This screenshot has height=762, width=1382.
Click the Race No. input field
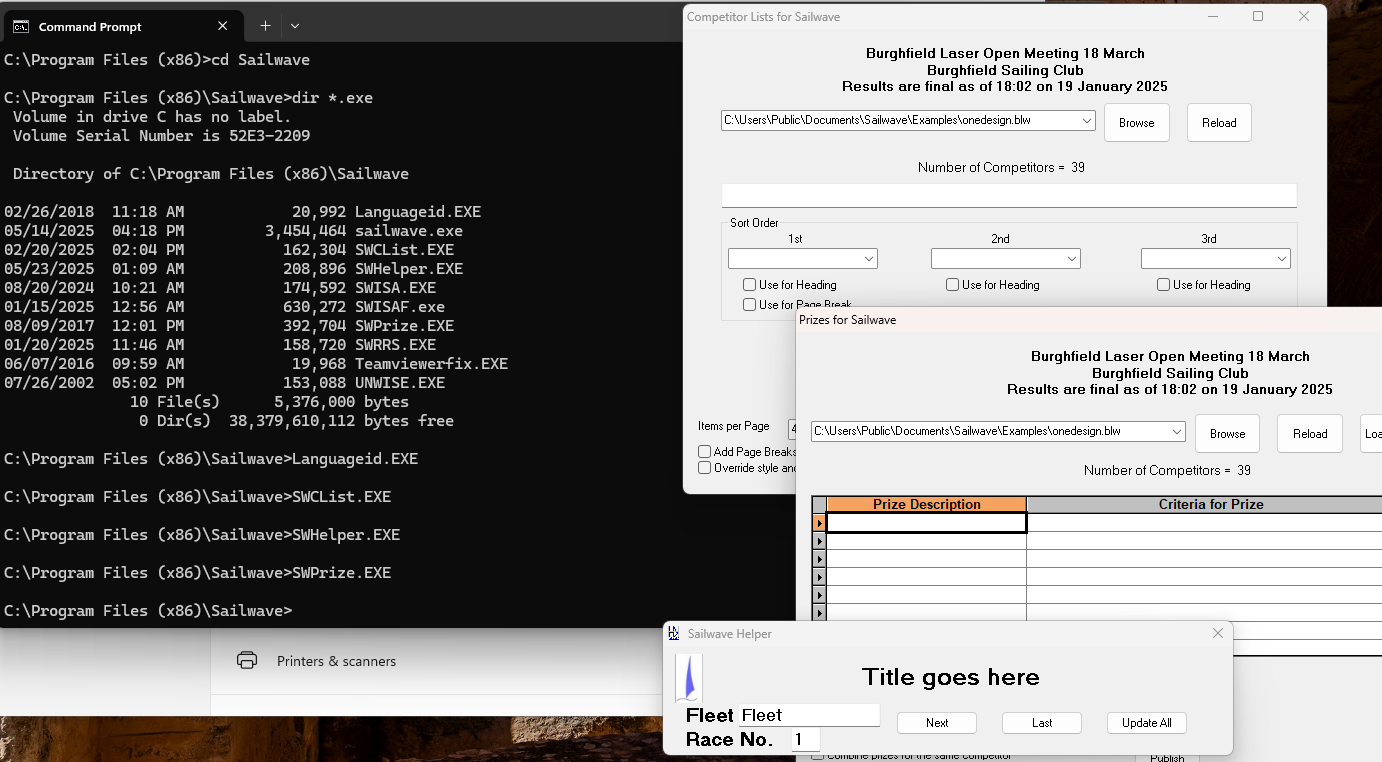click(805, 740)
